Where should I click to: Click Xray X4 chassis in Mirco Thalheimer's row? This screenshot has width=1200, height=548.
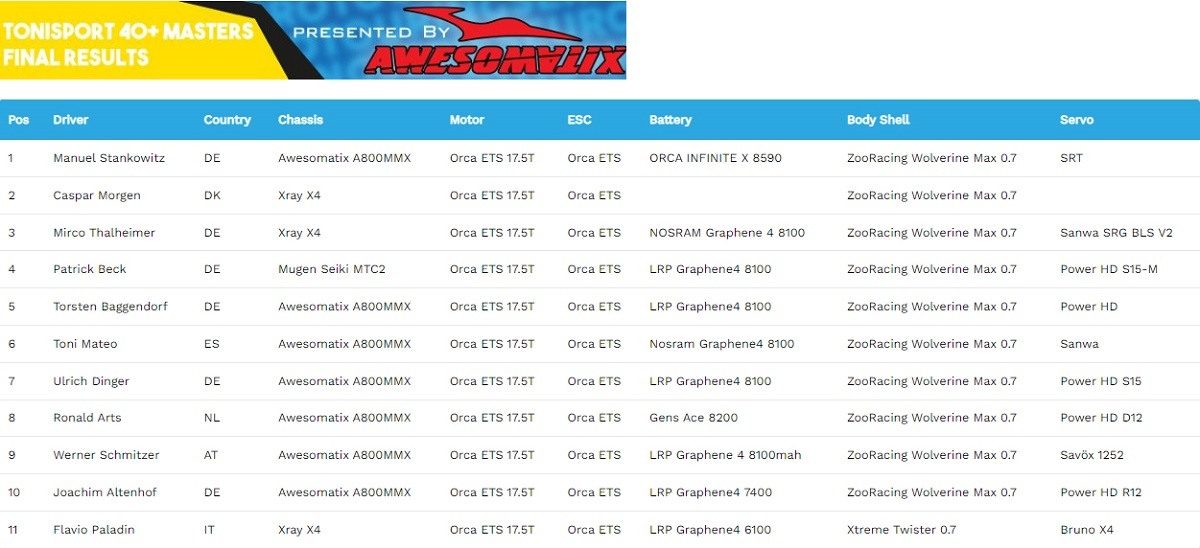pos(299,233)
